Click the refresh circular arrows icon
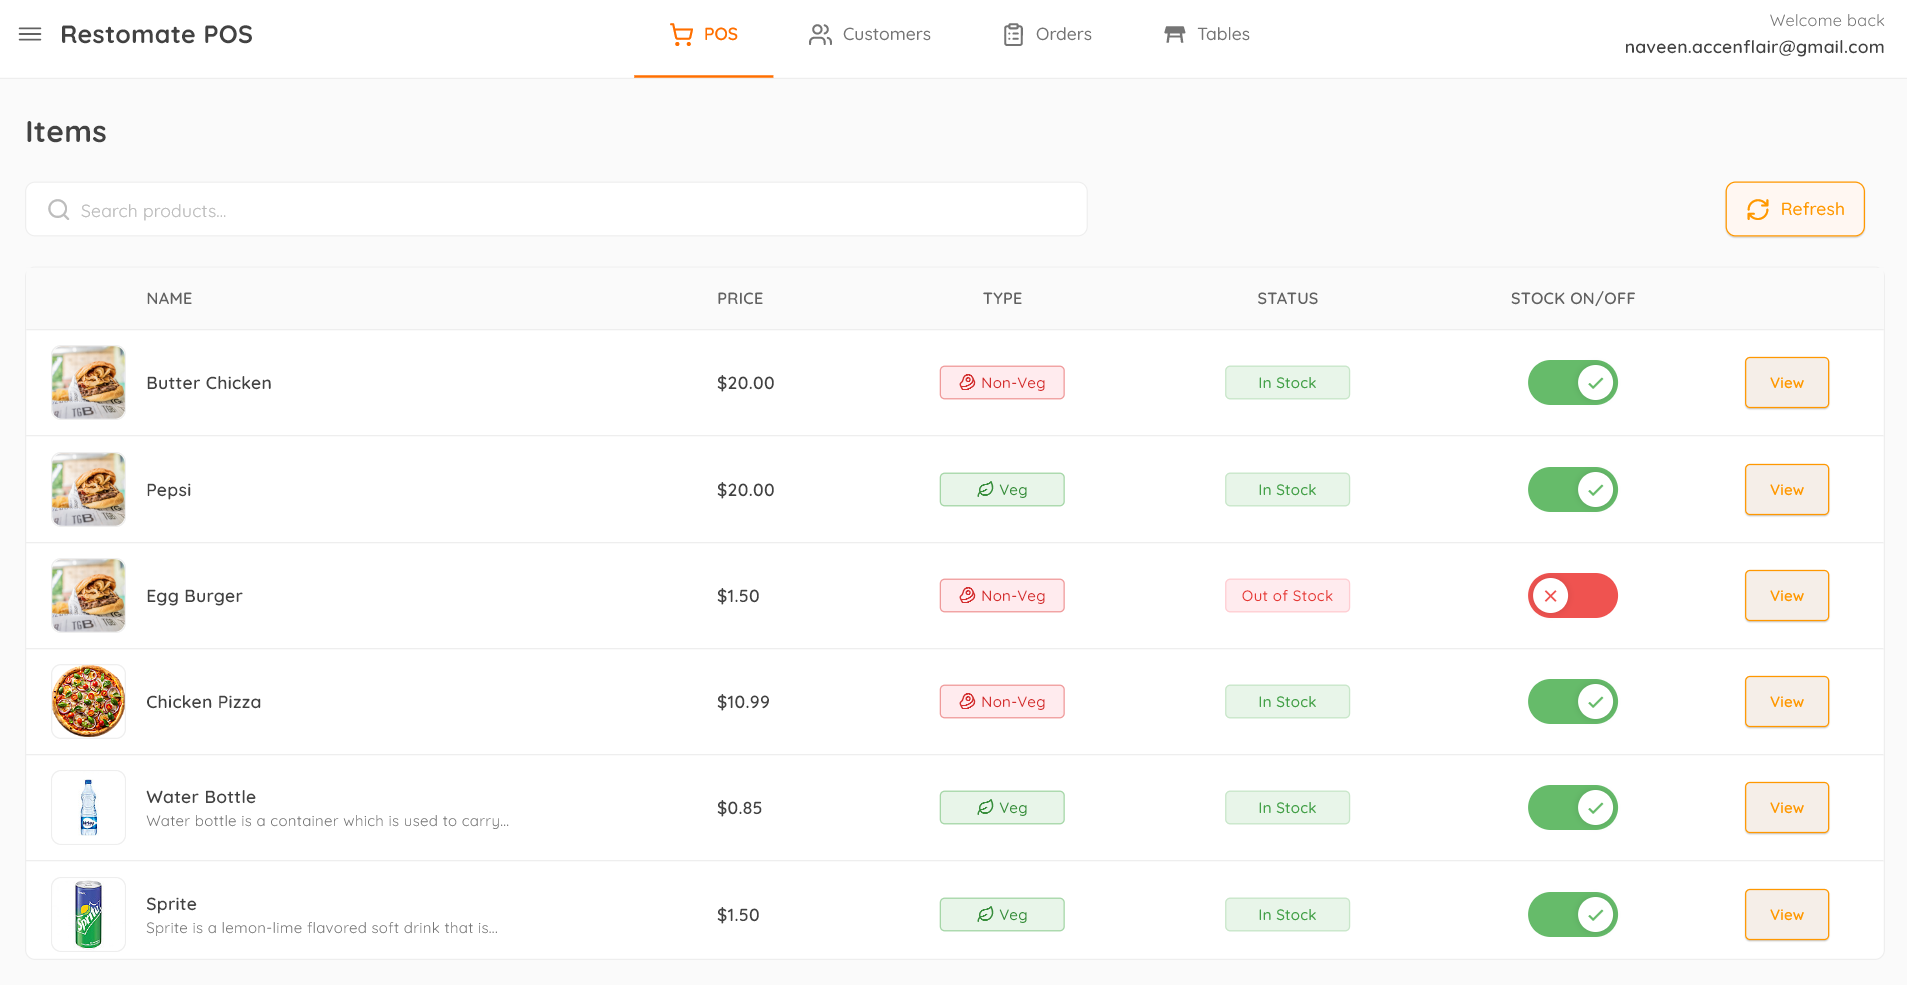The height and width of the screenshot is (985, 1907). tap(1758, 209)
